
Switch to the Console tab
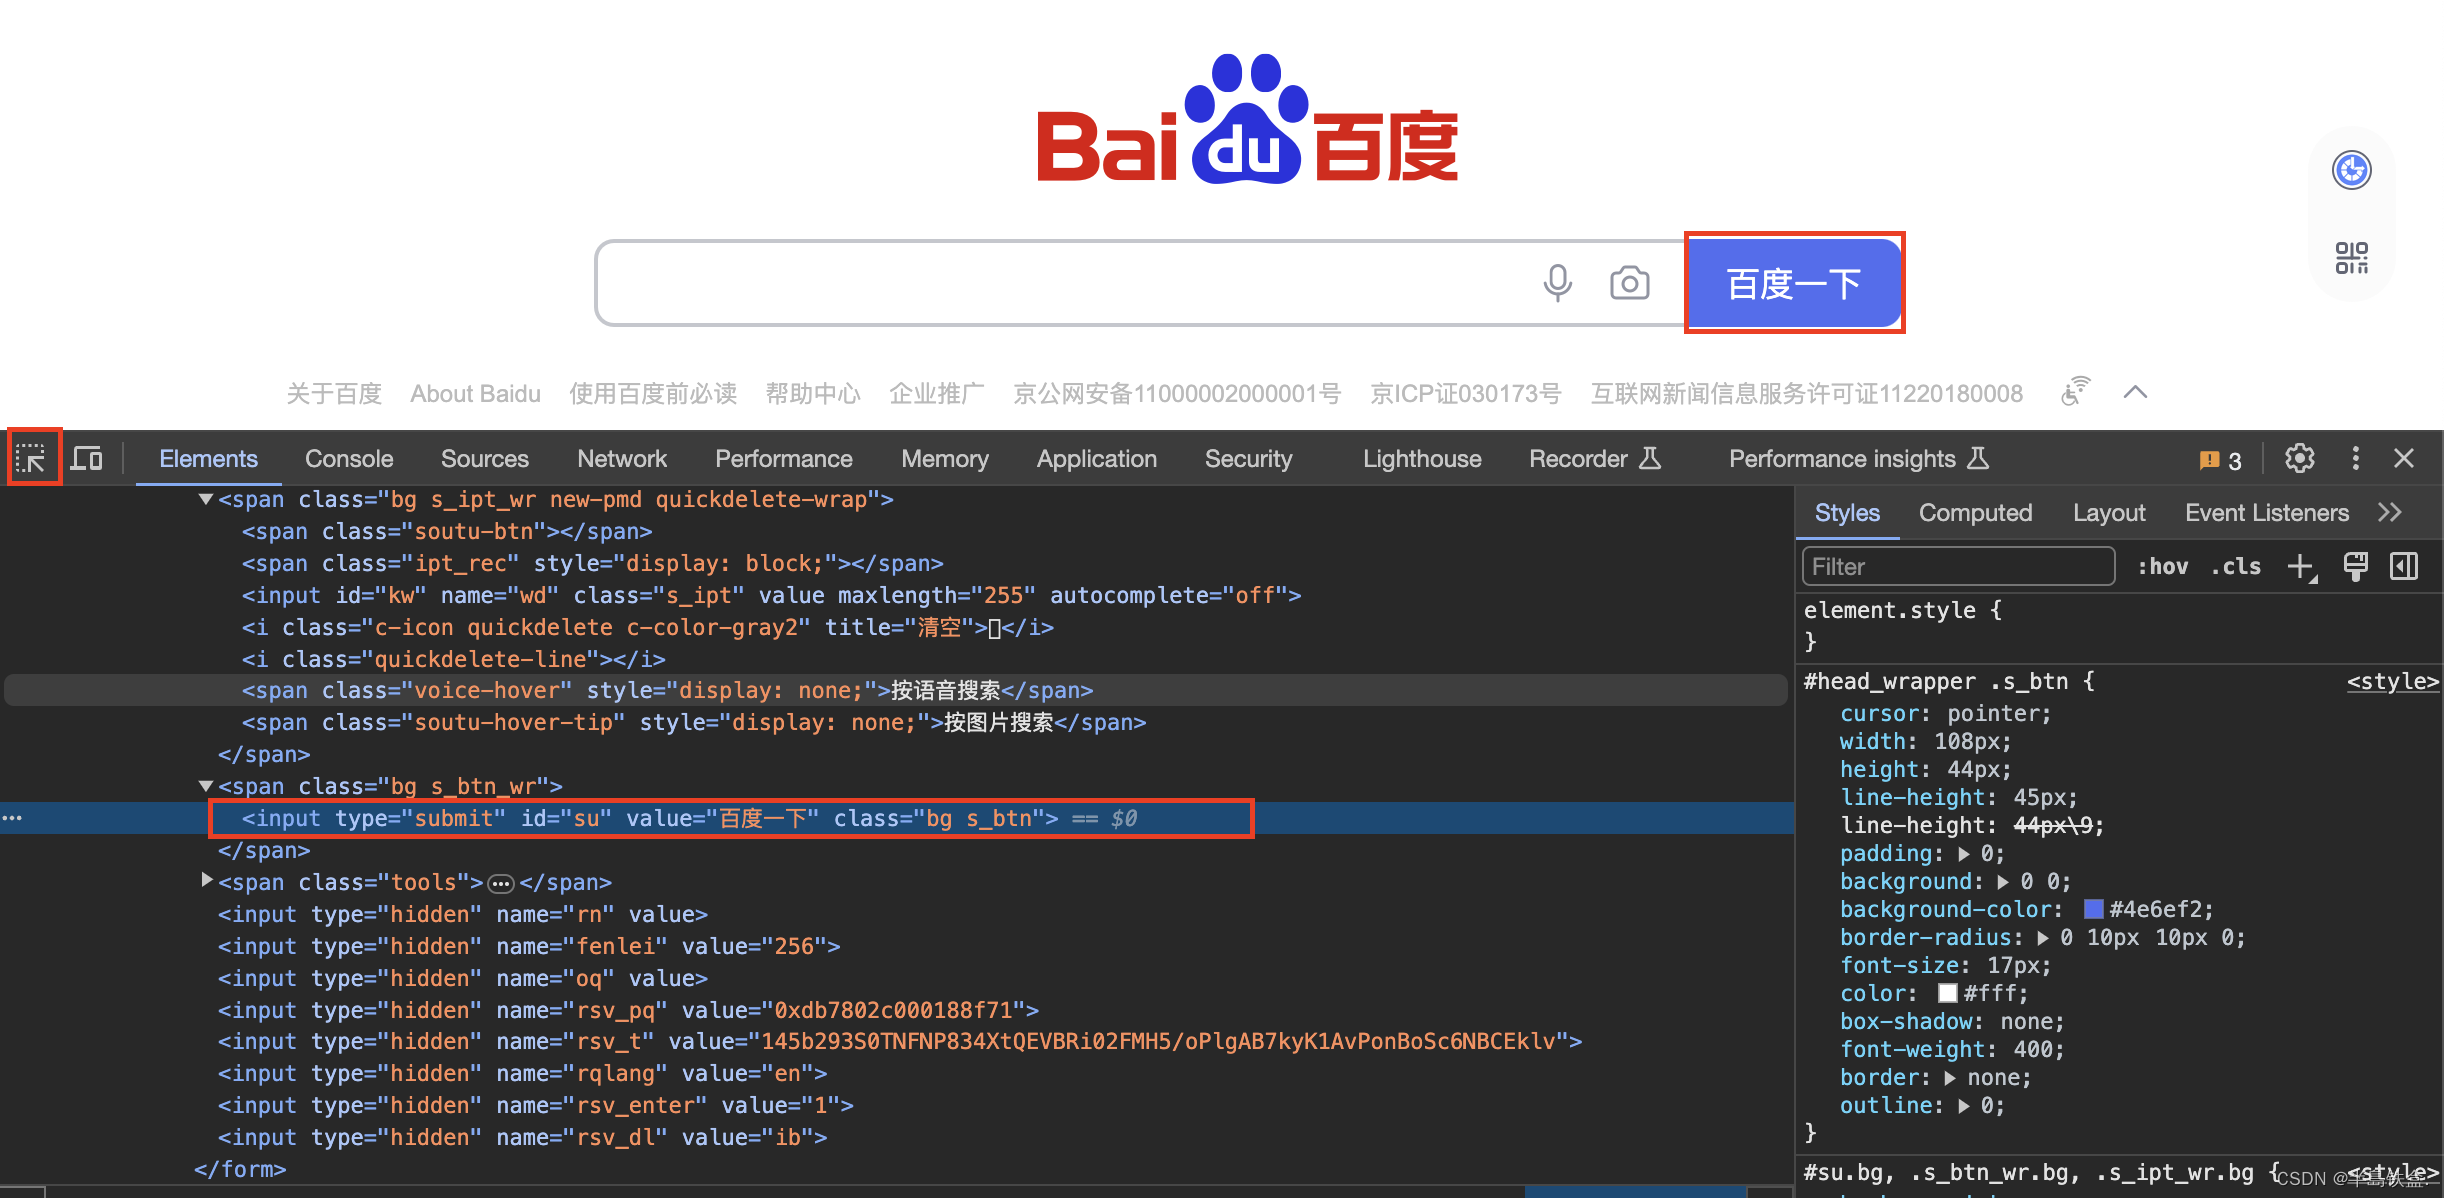tap(348, 459)
